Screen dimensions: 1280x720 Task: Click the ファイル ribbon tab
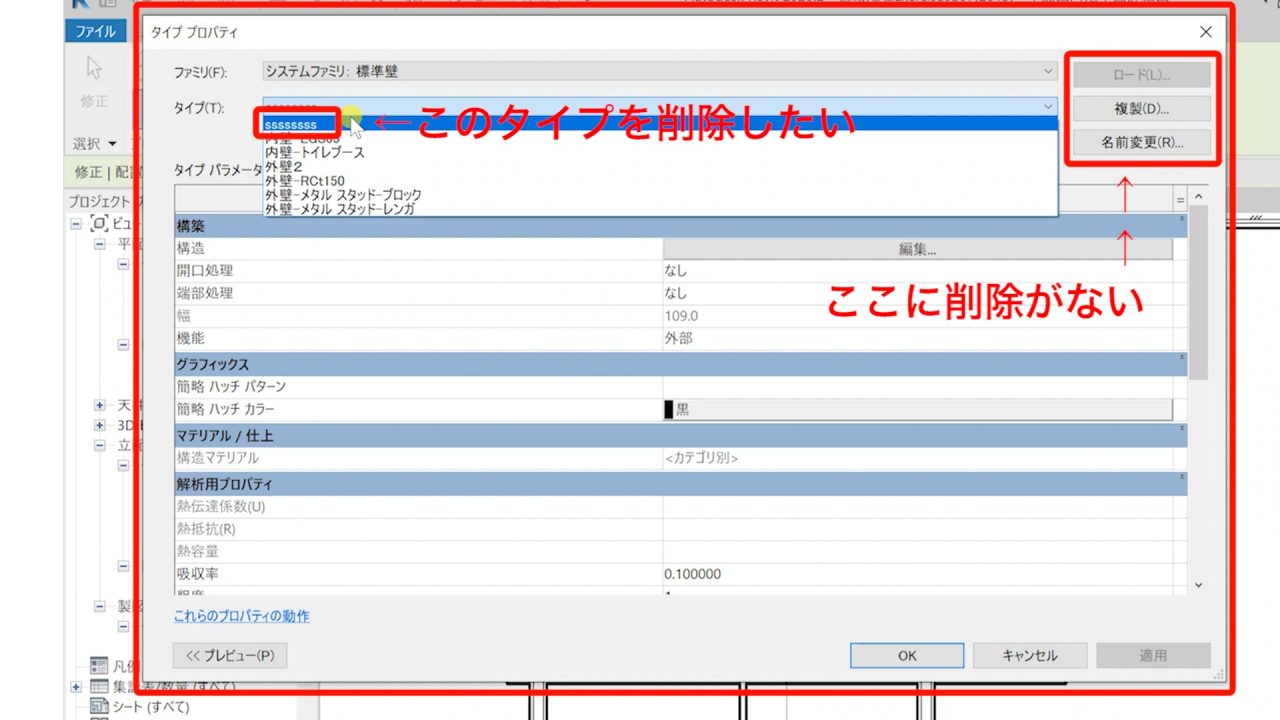[95, 31]
